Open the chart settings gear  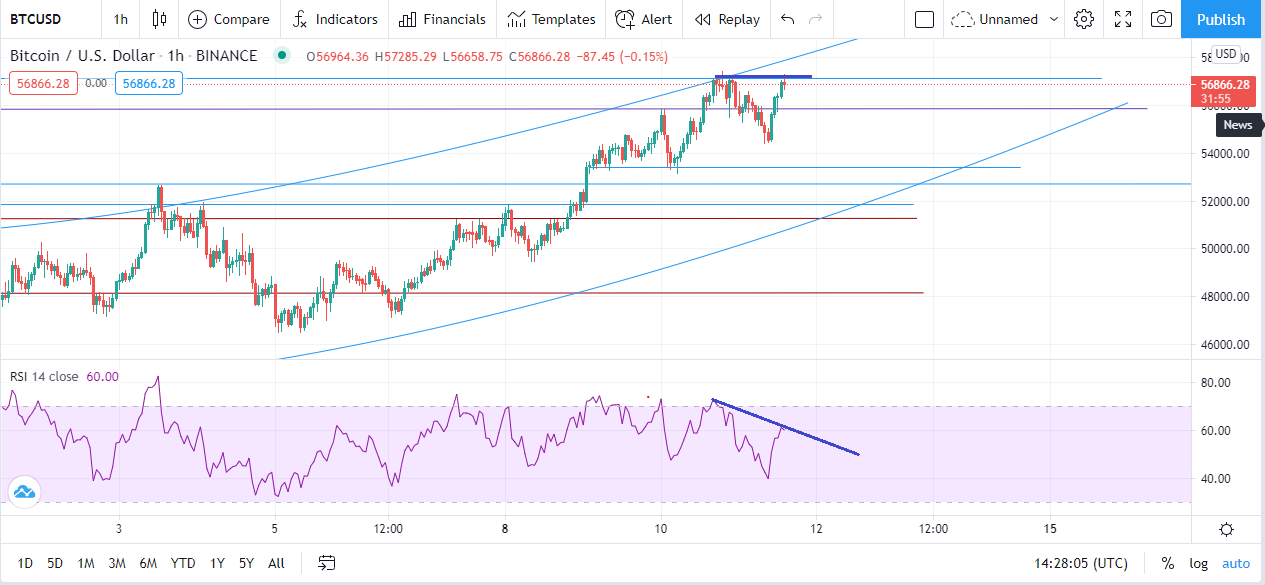(x=1084, y=19)
